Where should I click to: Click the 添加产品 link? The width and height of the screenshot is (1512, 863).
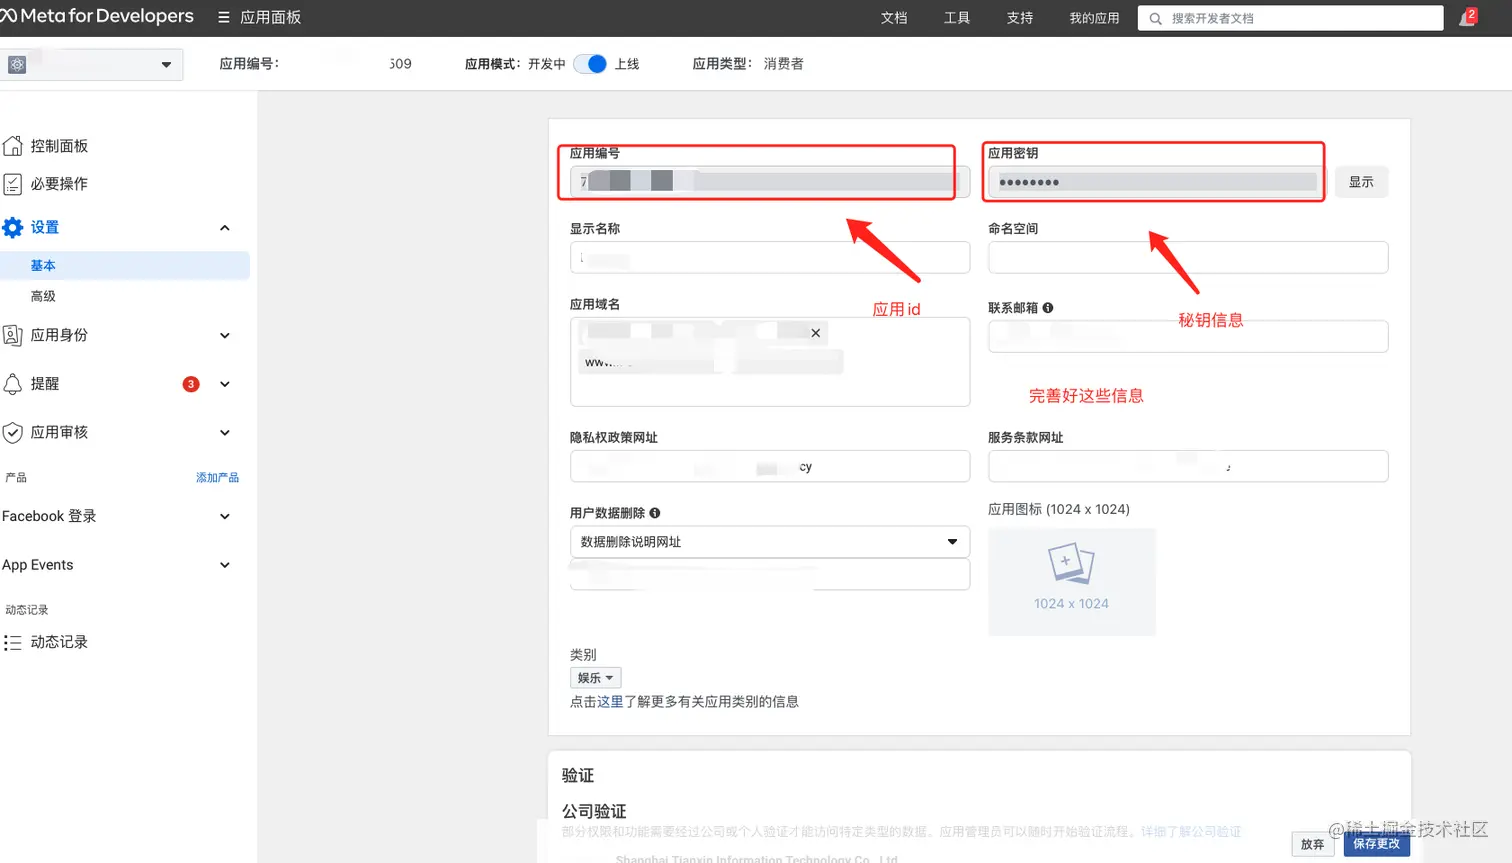(x=217, y=478)
